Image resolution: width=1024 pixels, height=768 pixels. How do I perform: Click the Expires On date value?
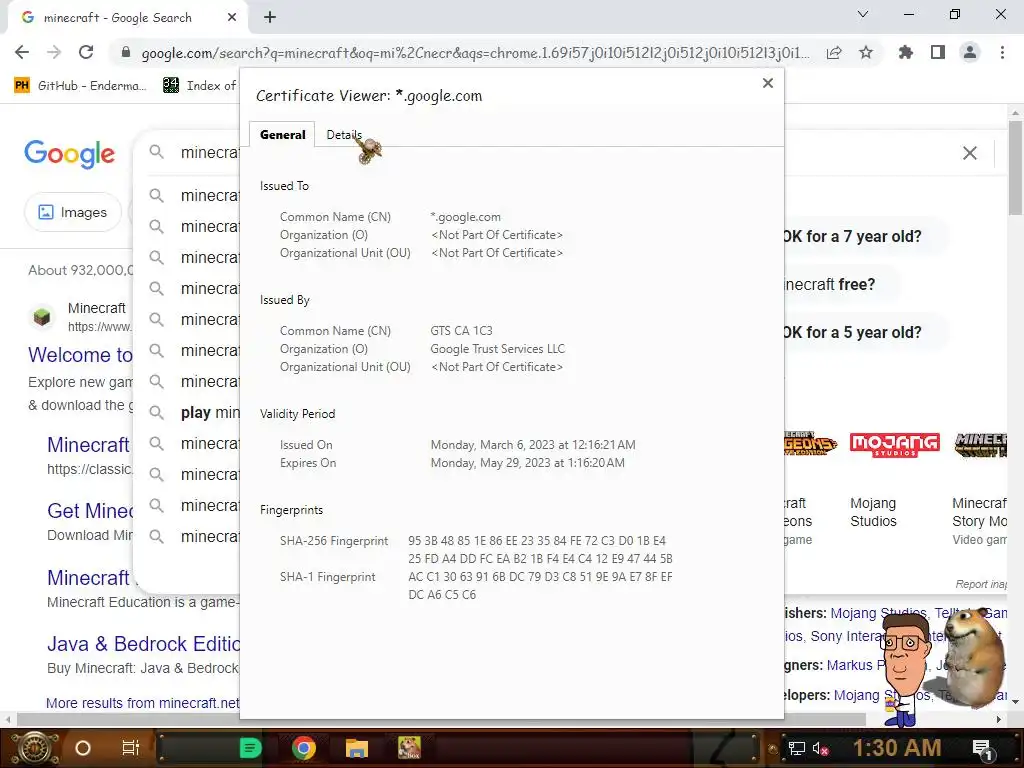tap(527, 462)
